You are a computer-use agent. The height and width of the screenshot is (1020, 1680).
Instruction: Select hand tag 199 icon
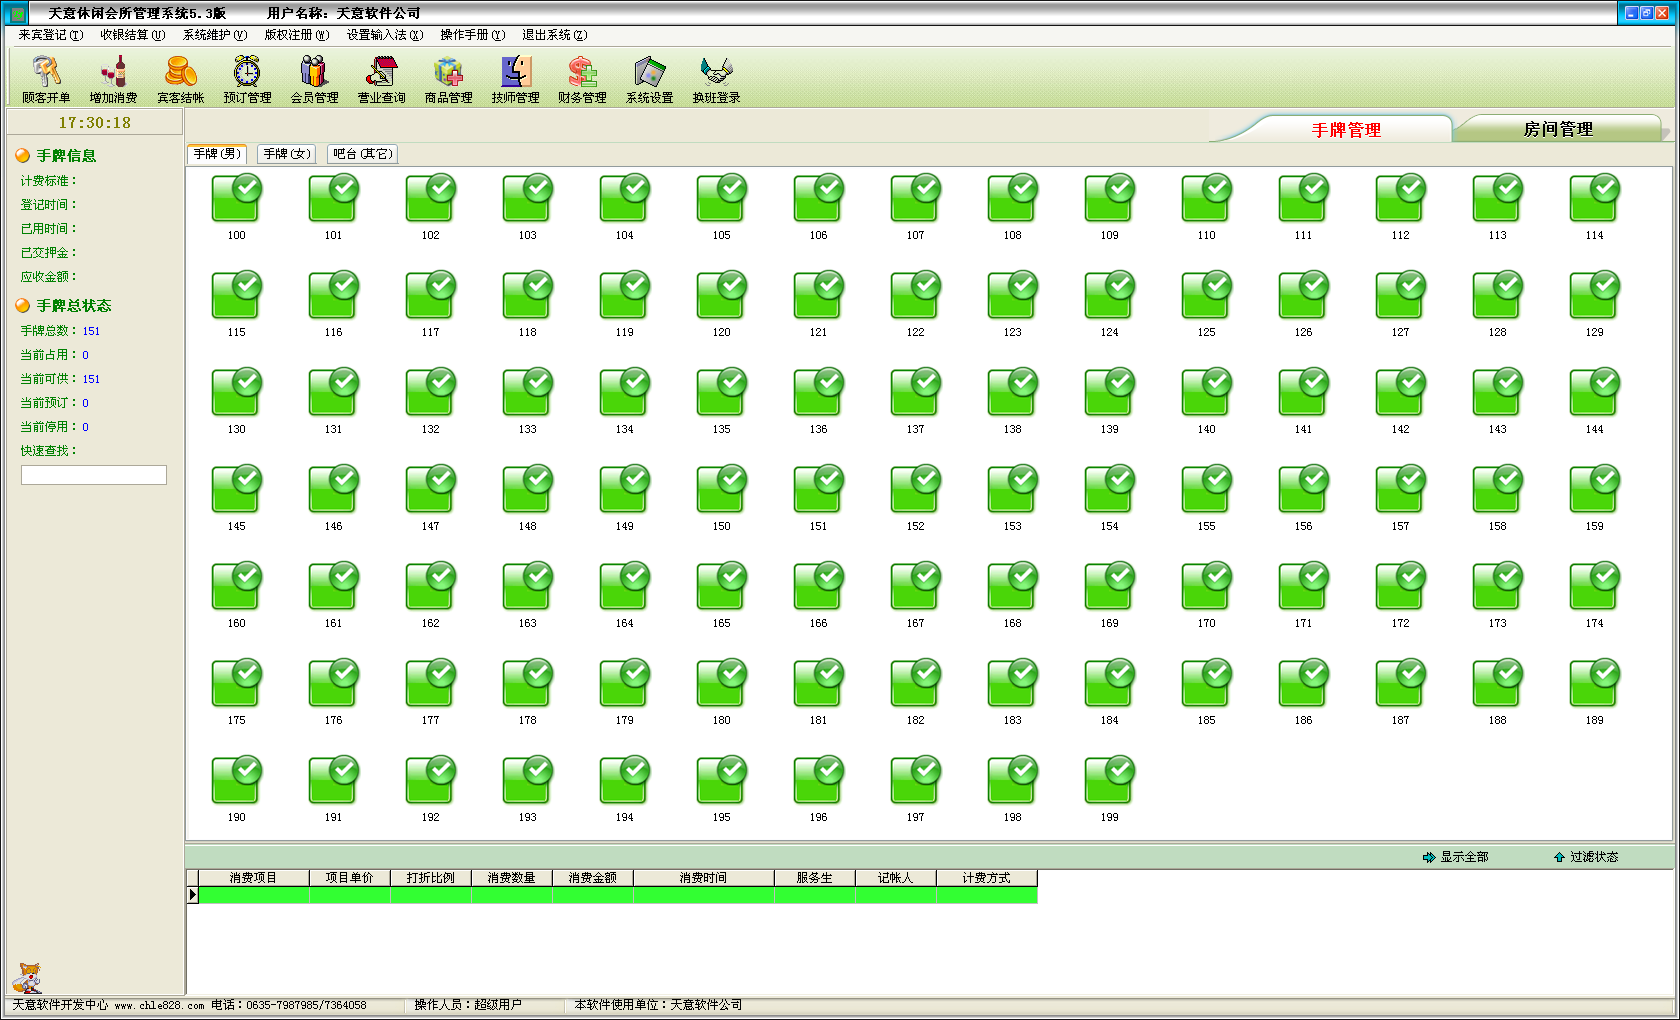[x=1109, y=780]
